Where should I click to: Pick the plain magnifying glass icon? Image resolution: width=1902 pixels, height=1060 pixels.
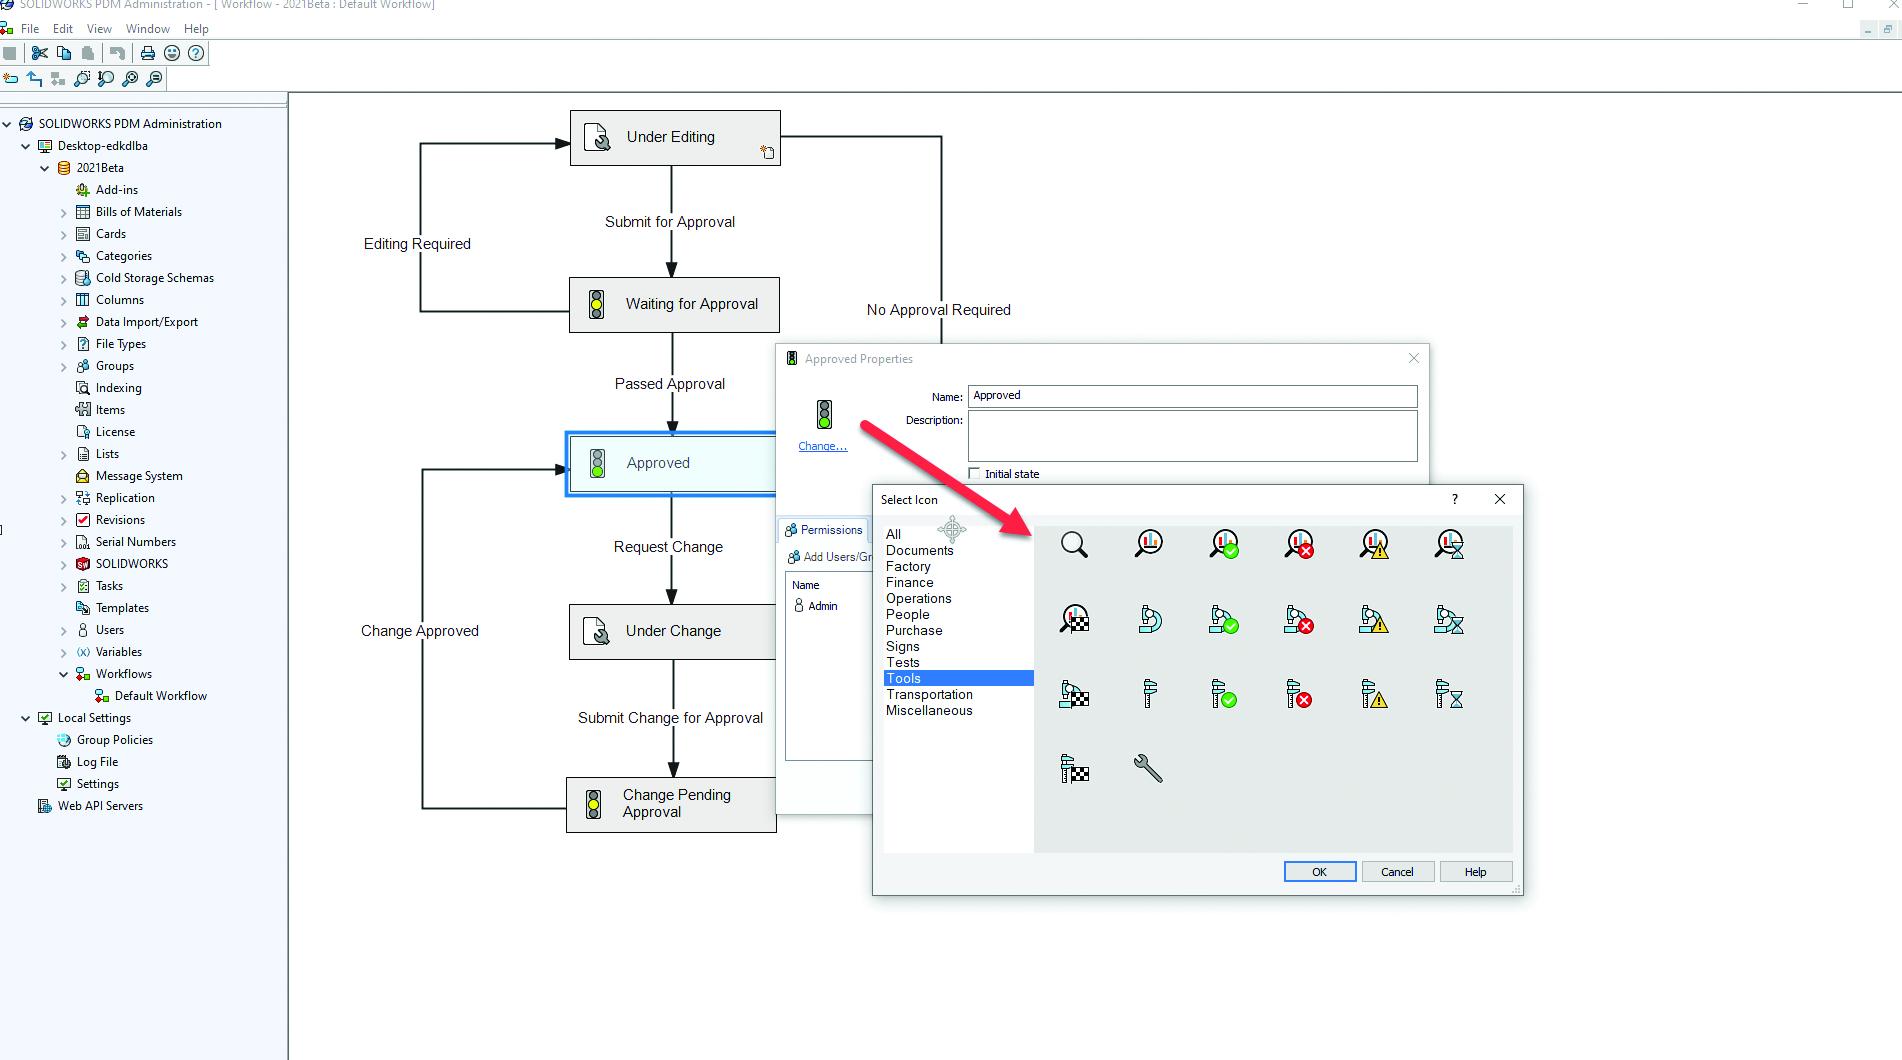point(1074,545)
